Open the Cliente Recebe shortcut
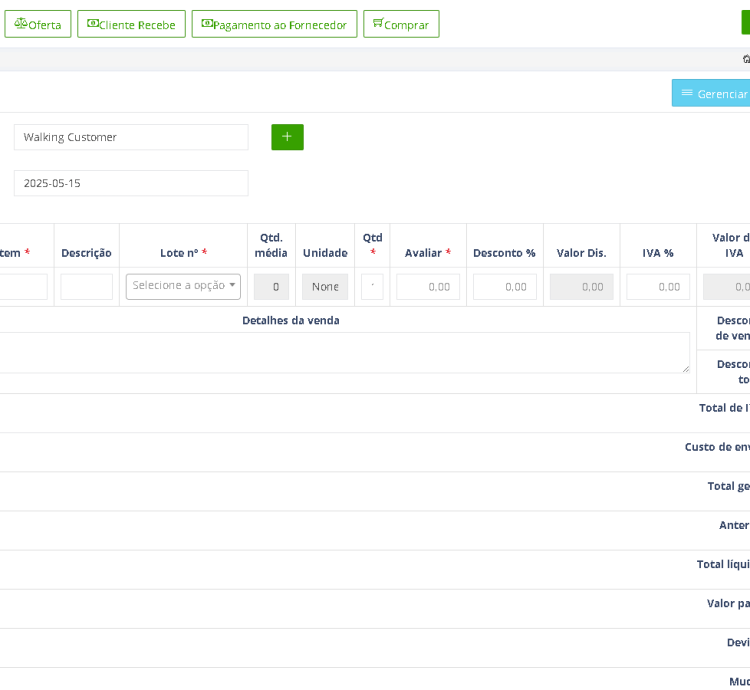Screen dimensions: 750x690 click(x=131, y=24)
